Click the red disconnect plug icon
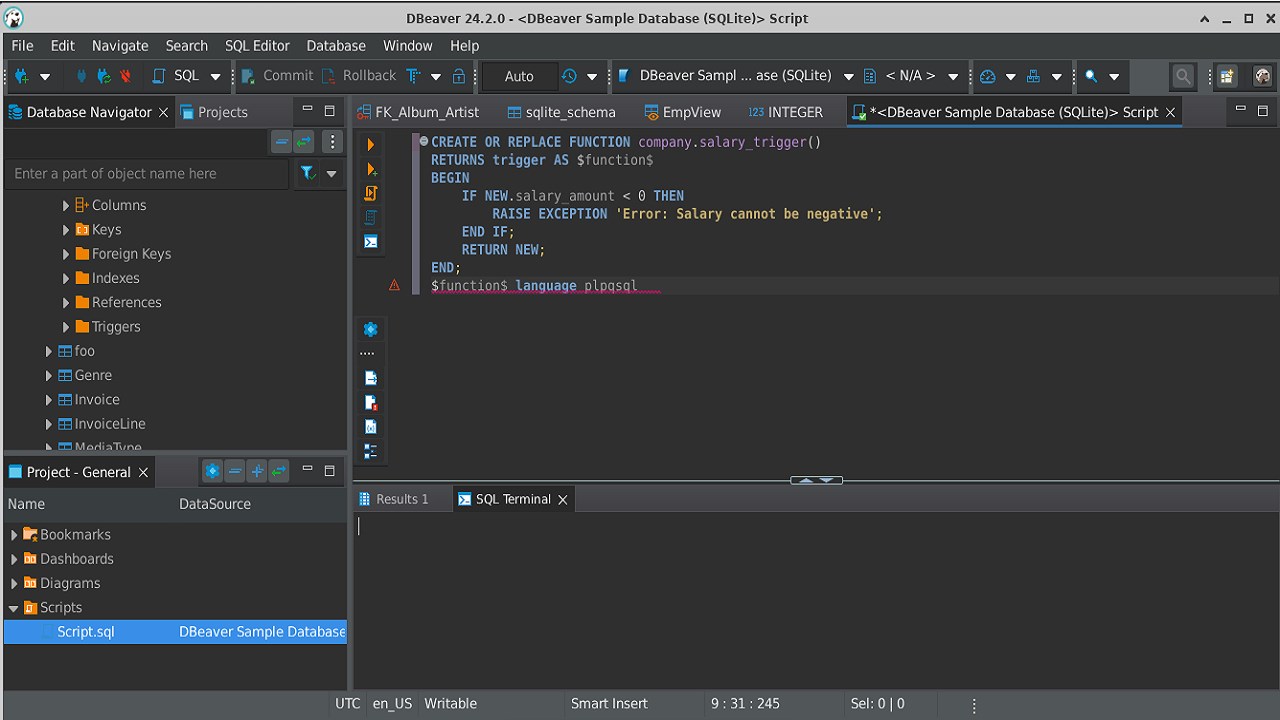 [x=125, y=76]
